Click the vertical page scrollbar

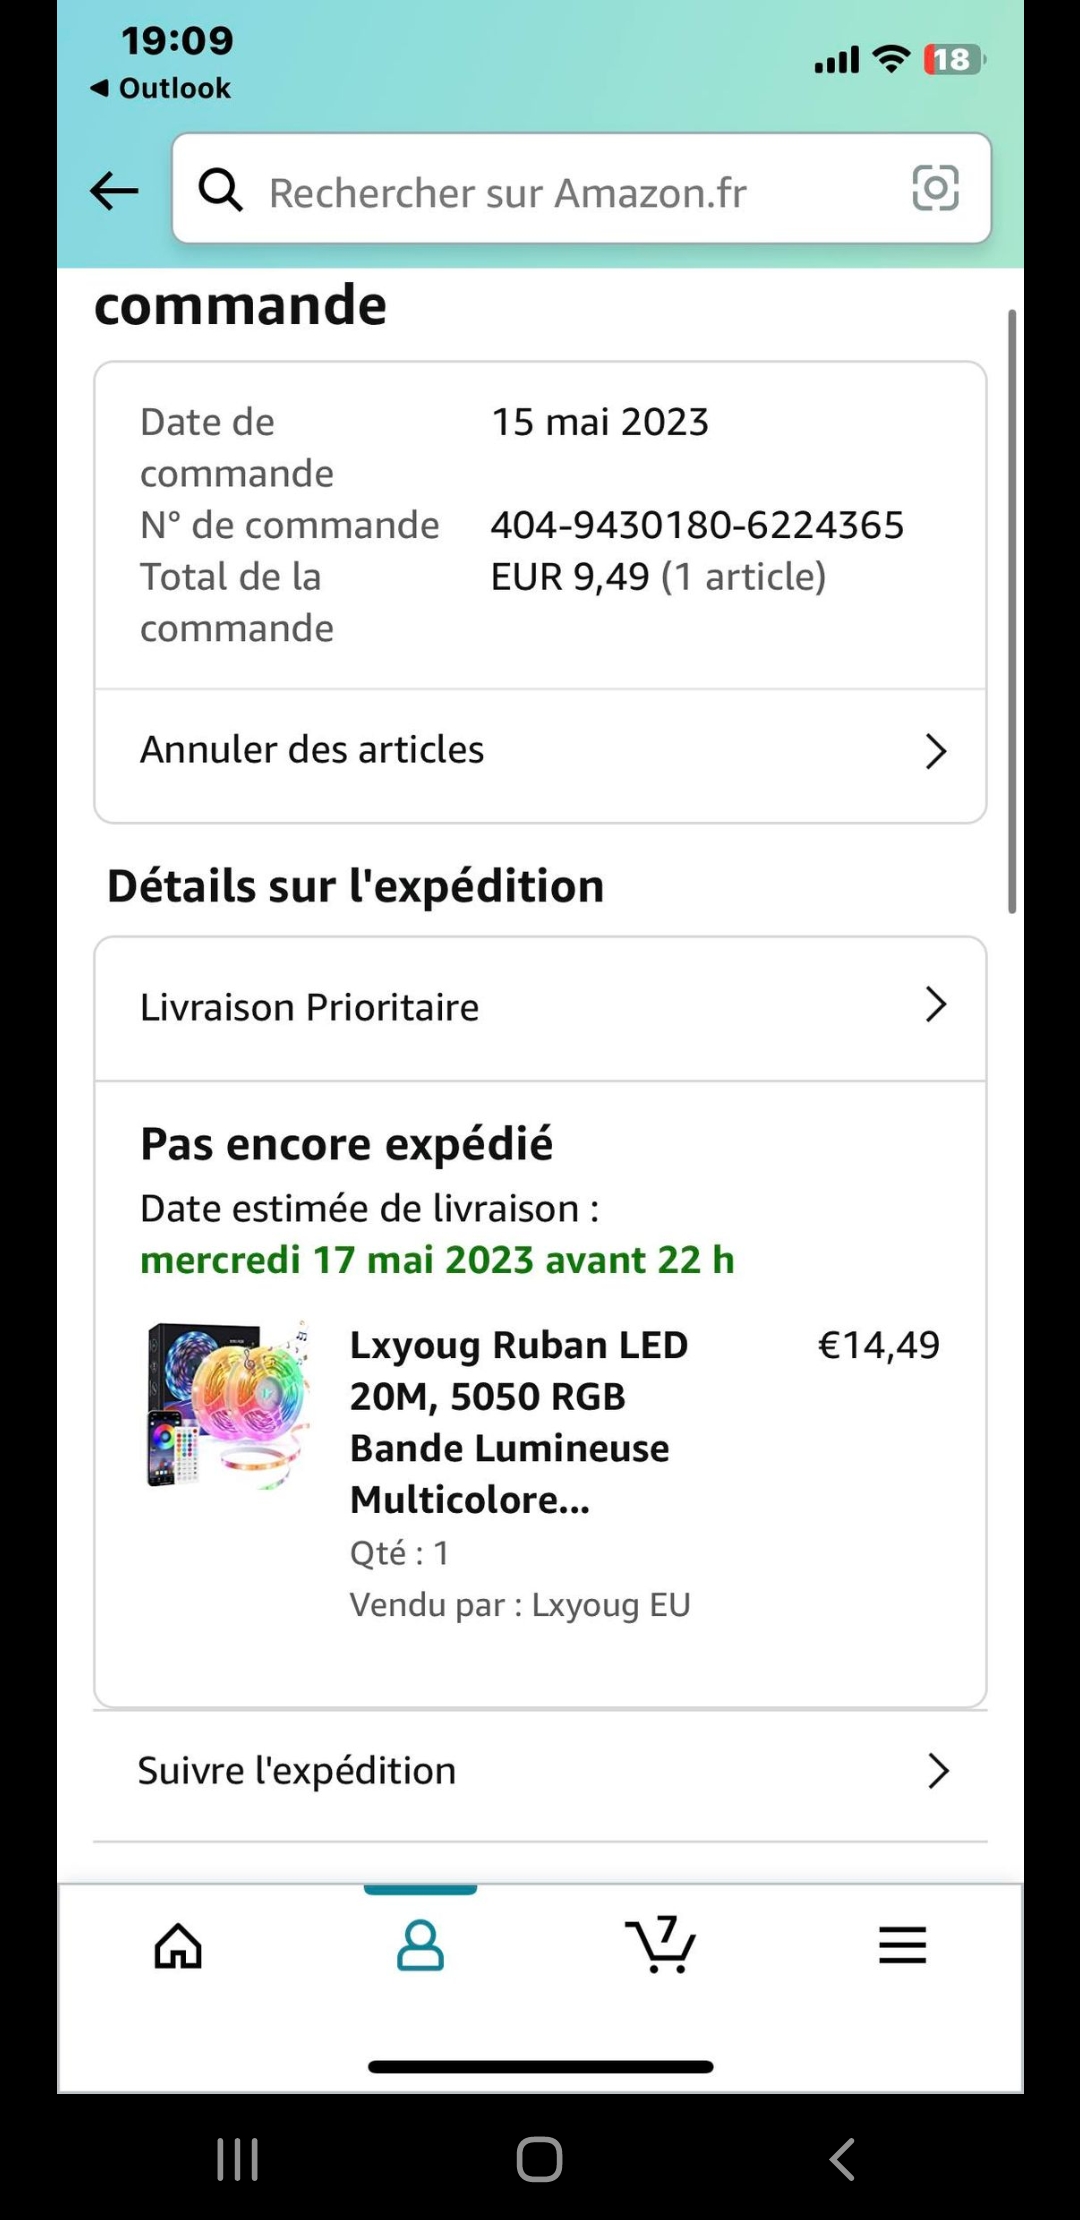1012,610
